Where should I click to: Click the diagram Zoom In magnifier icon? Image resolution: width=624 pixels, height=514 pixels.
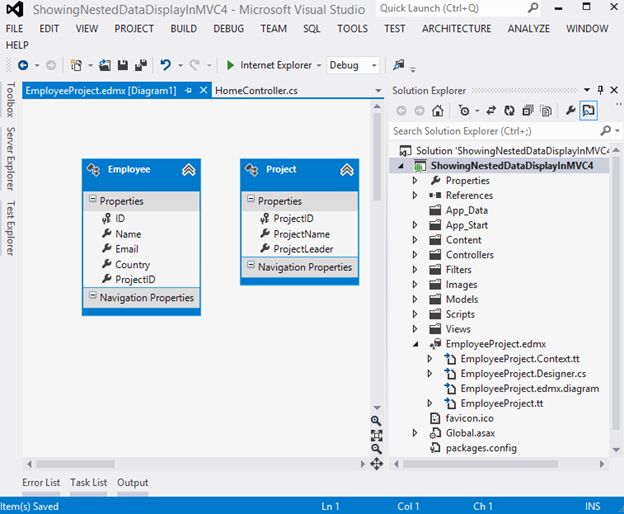click(x=376, y=421)
